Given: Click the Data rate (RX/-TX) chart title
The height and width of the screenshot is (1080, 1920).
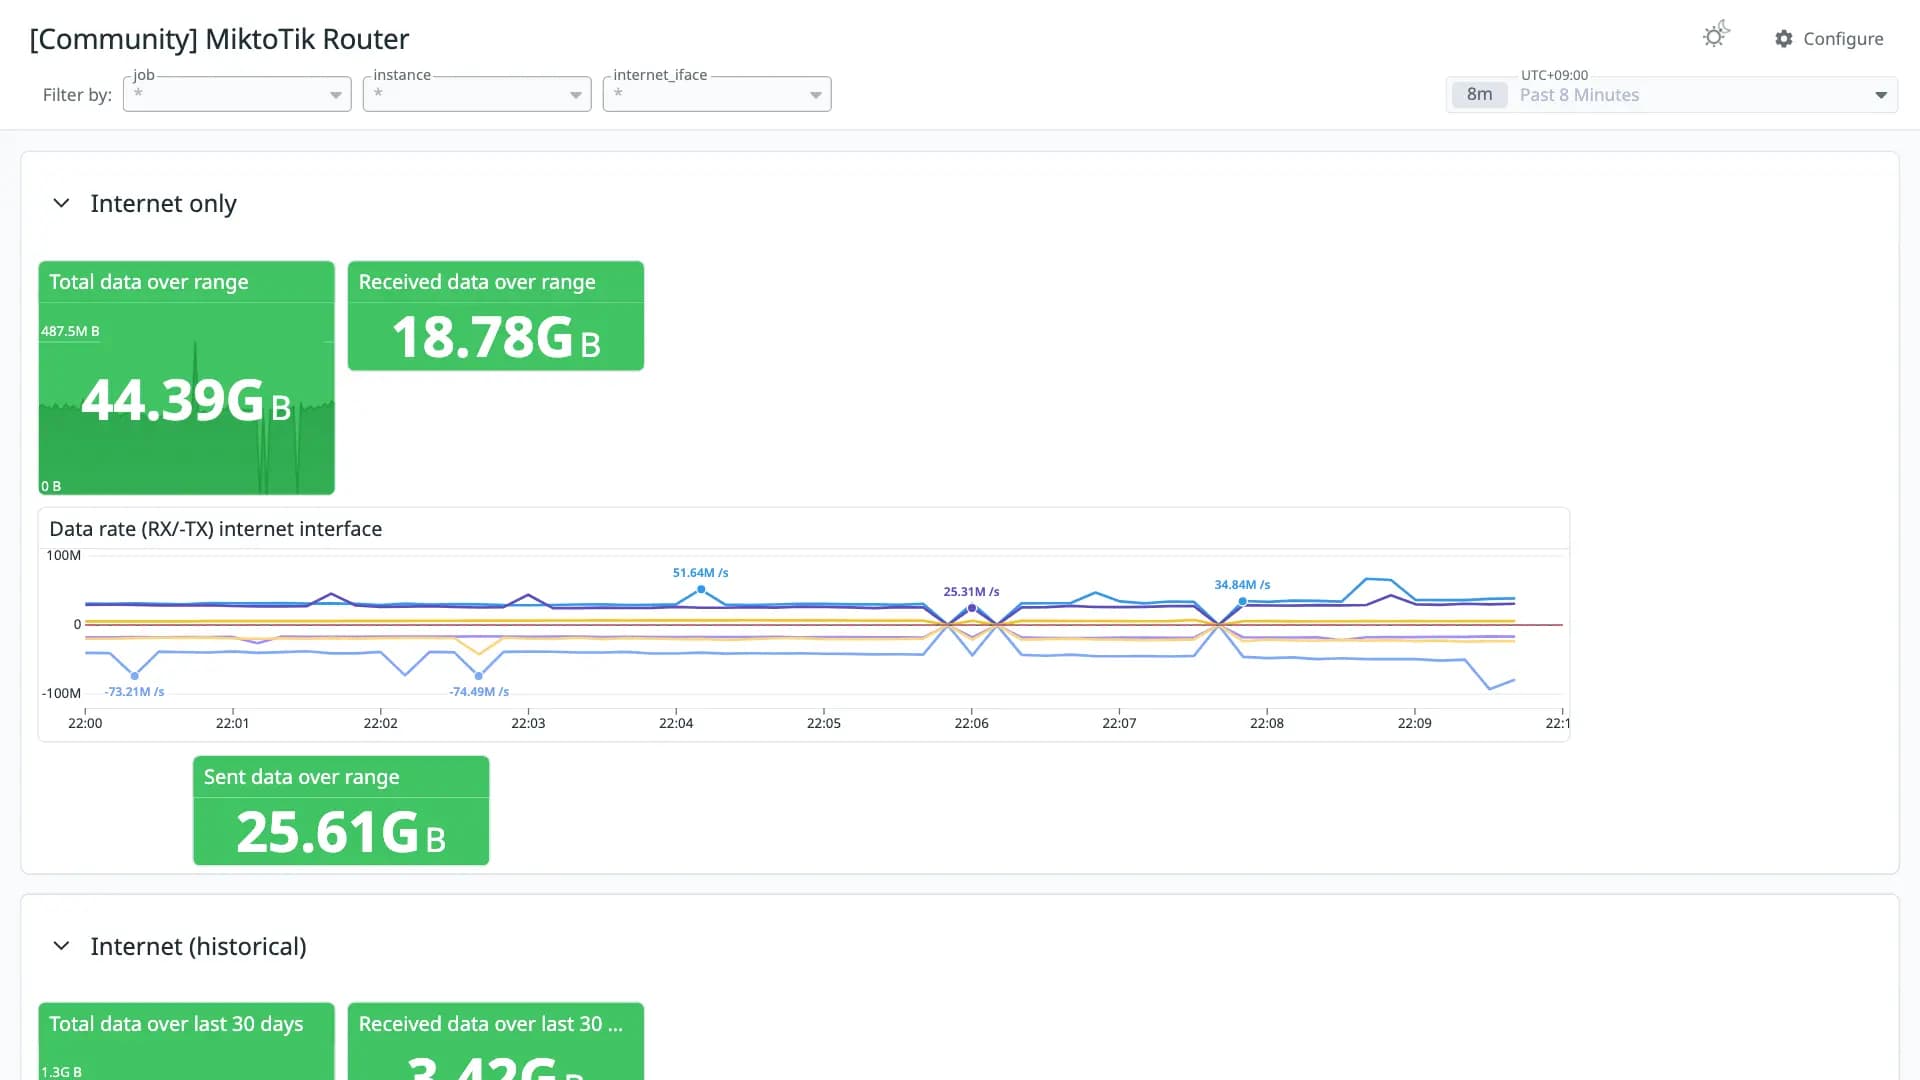Looking at the screenshot, I should click(215, 529).
